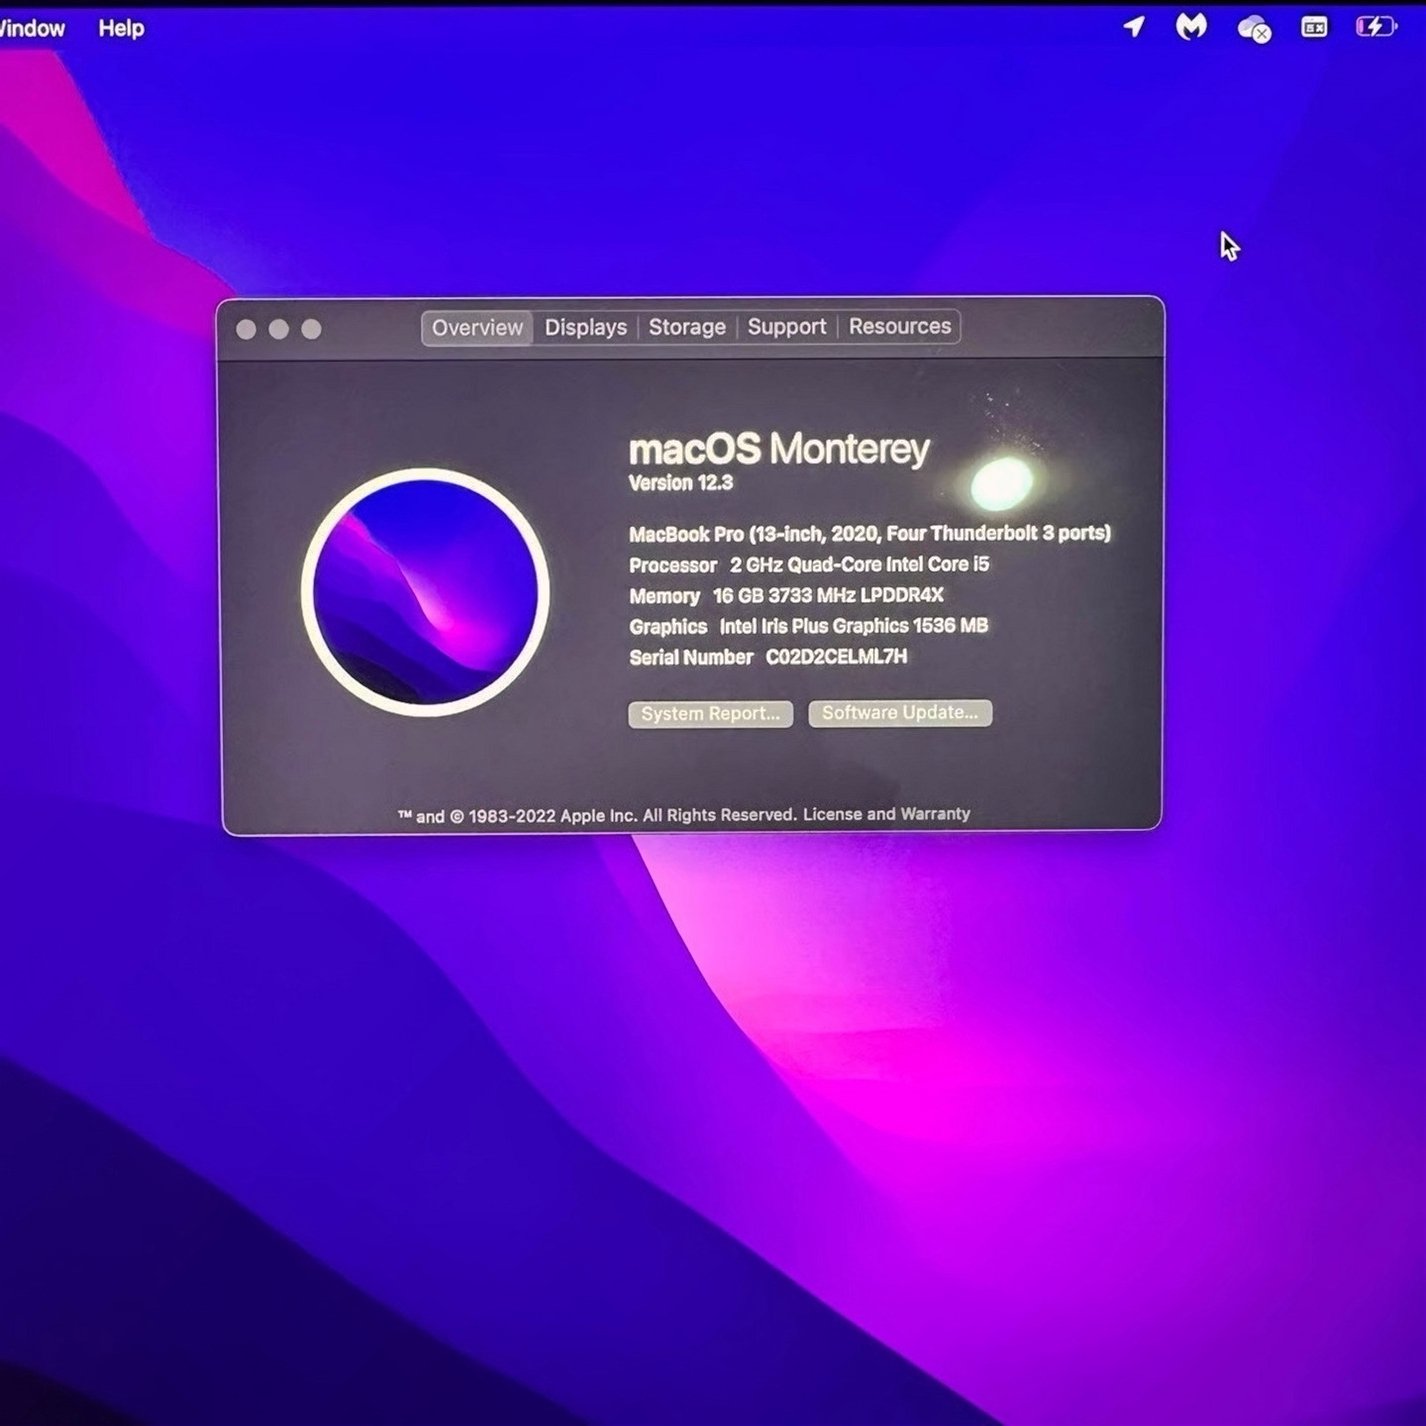1426x1426 pixels.
Task: Switch to the Overview tab
Action: tap(477, 328)
